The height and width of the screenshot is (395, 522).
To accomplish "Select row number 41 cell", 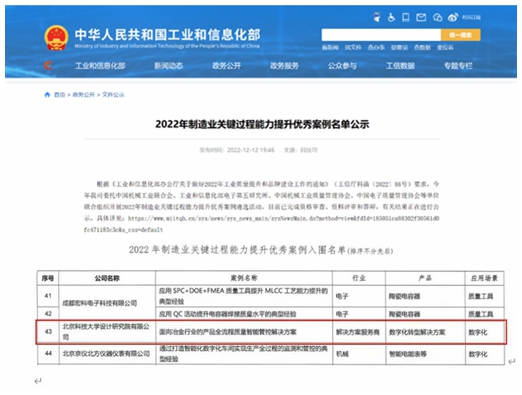I will [x=48, y=296].
